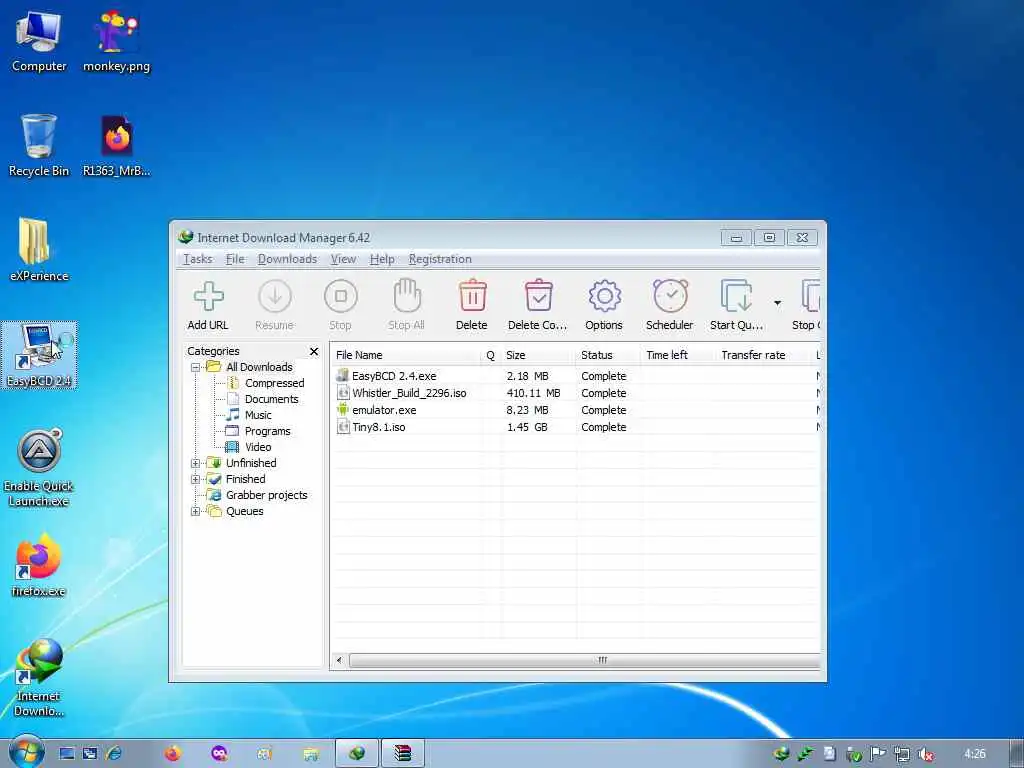The image size is (1024, 768).
Task: Open the Tasks menu
Action: (198, 259)
